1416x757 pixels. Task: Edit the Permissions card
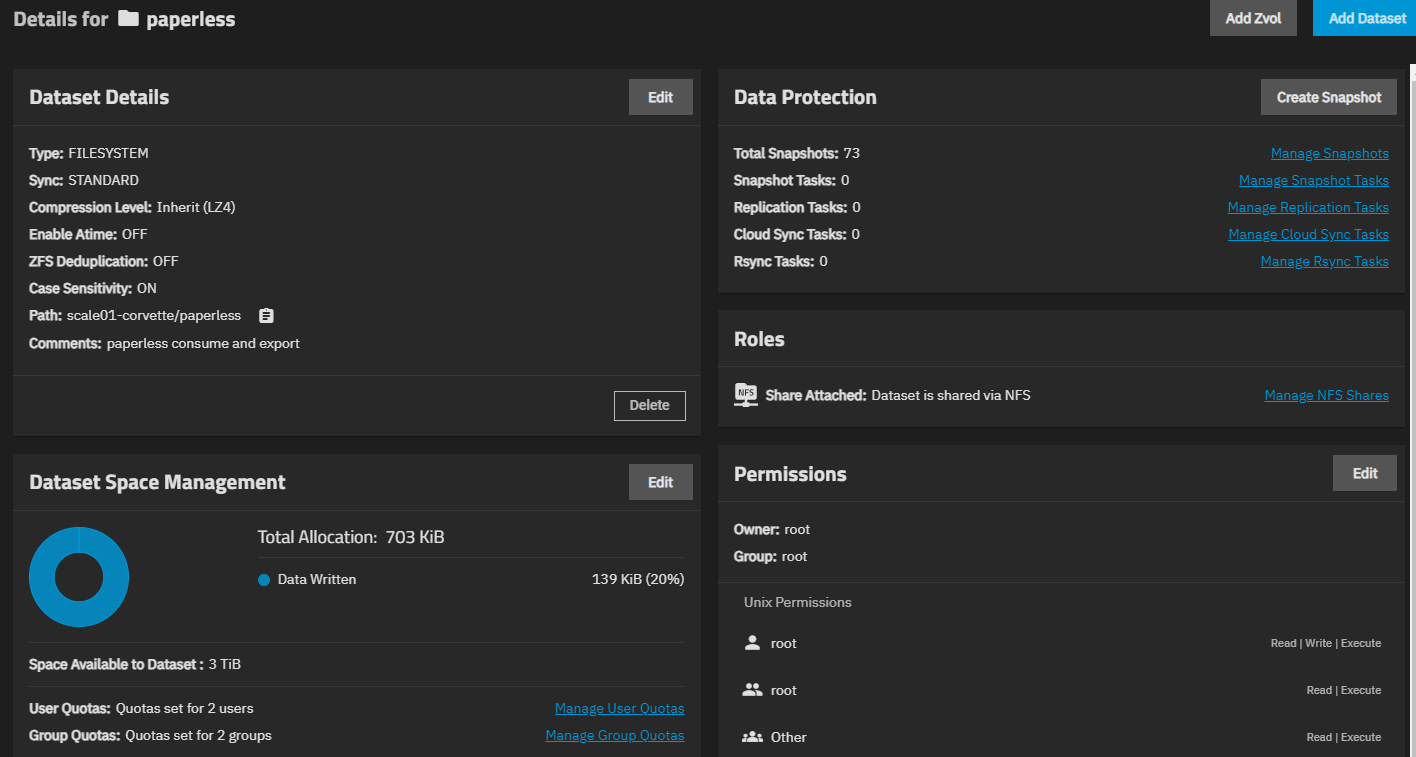pos(1364,473)
